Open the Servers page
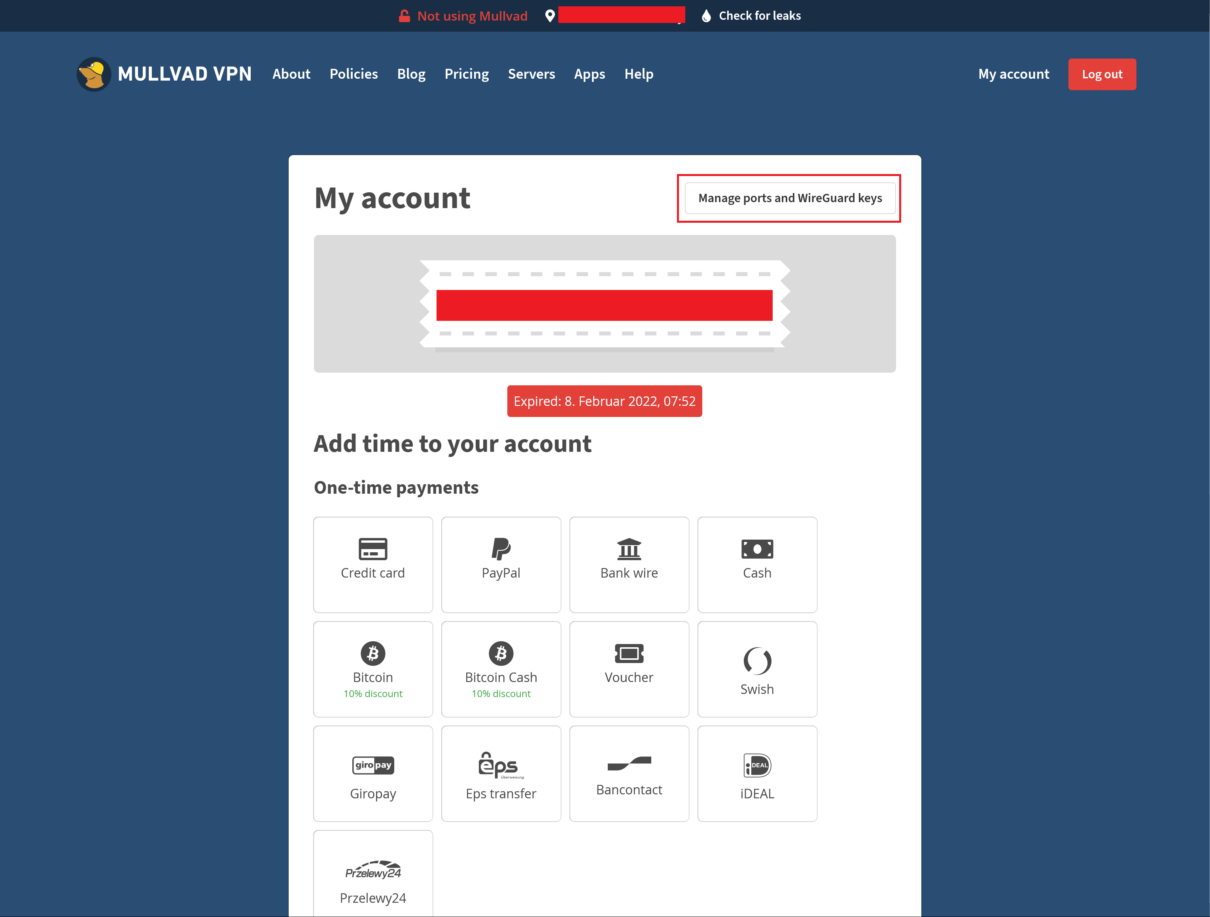 (531, 74)
